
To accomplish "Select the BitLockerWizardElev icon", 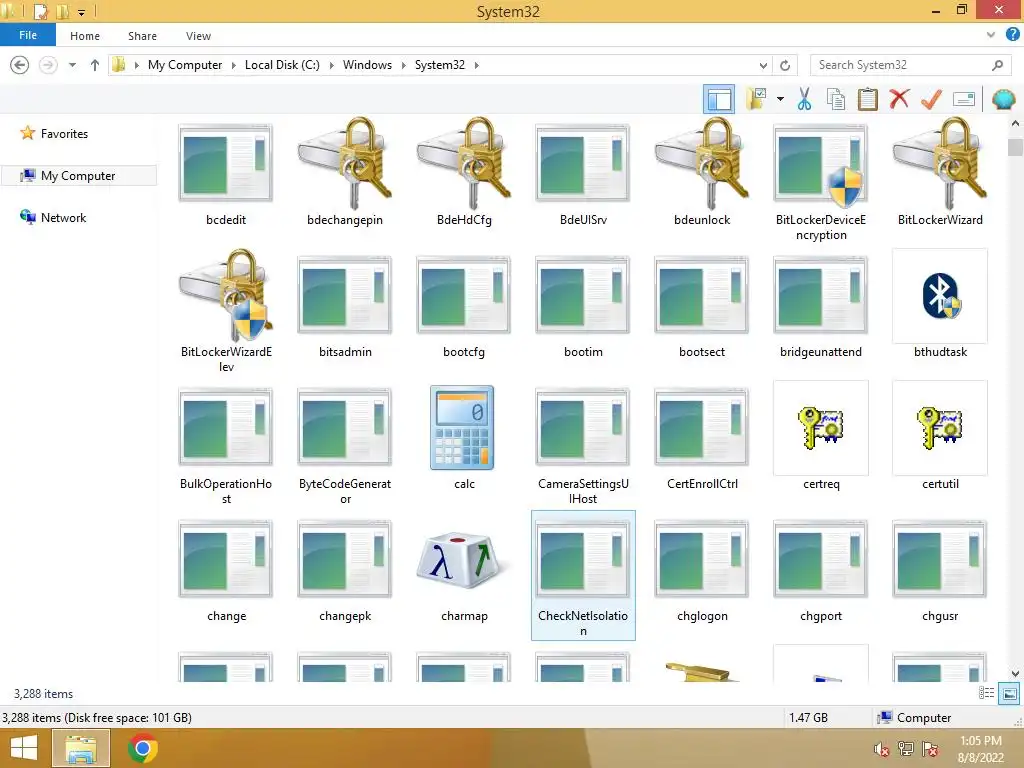I will [x=226, y=295].
